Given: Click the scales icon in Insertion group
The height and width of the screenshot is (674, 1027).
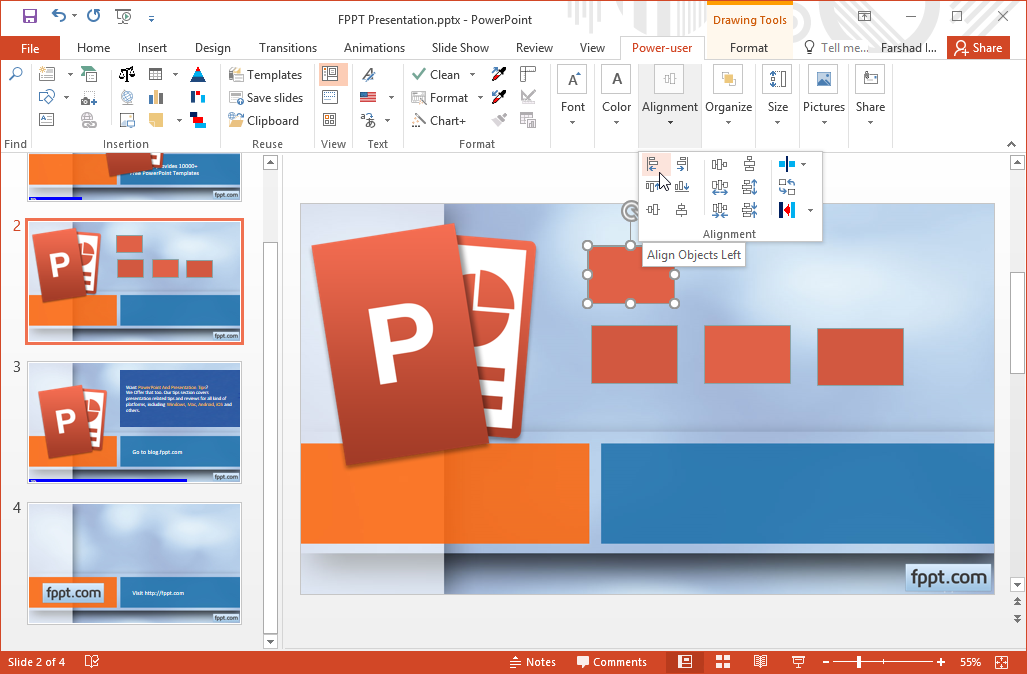Looking at the screenshot, I should click(x=127, y=75).
